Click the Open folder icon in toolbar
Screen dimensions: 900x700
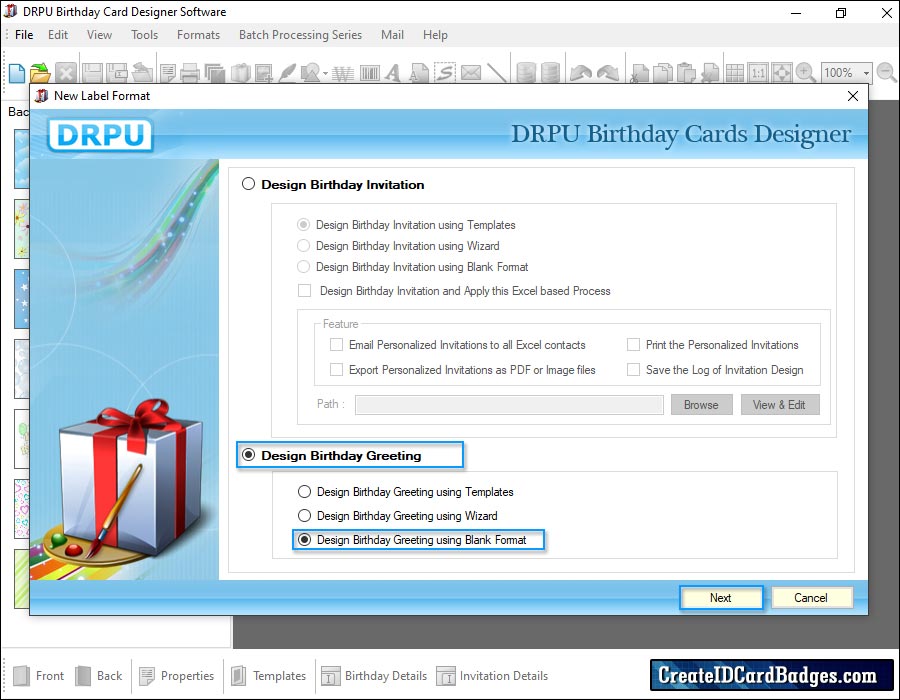40,73
